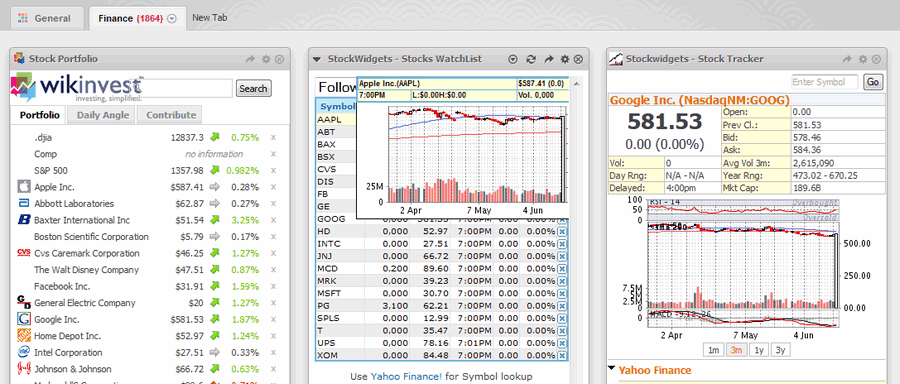Open Finance tab dropdown arrow

(x=172, y=18)
